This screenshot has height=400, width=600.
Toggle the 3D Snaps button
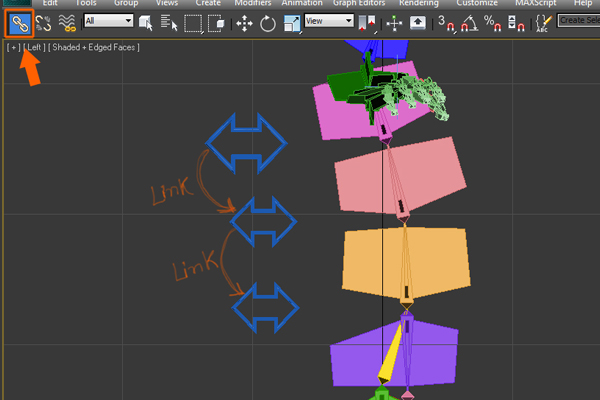(x=447, y=23)
